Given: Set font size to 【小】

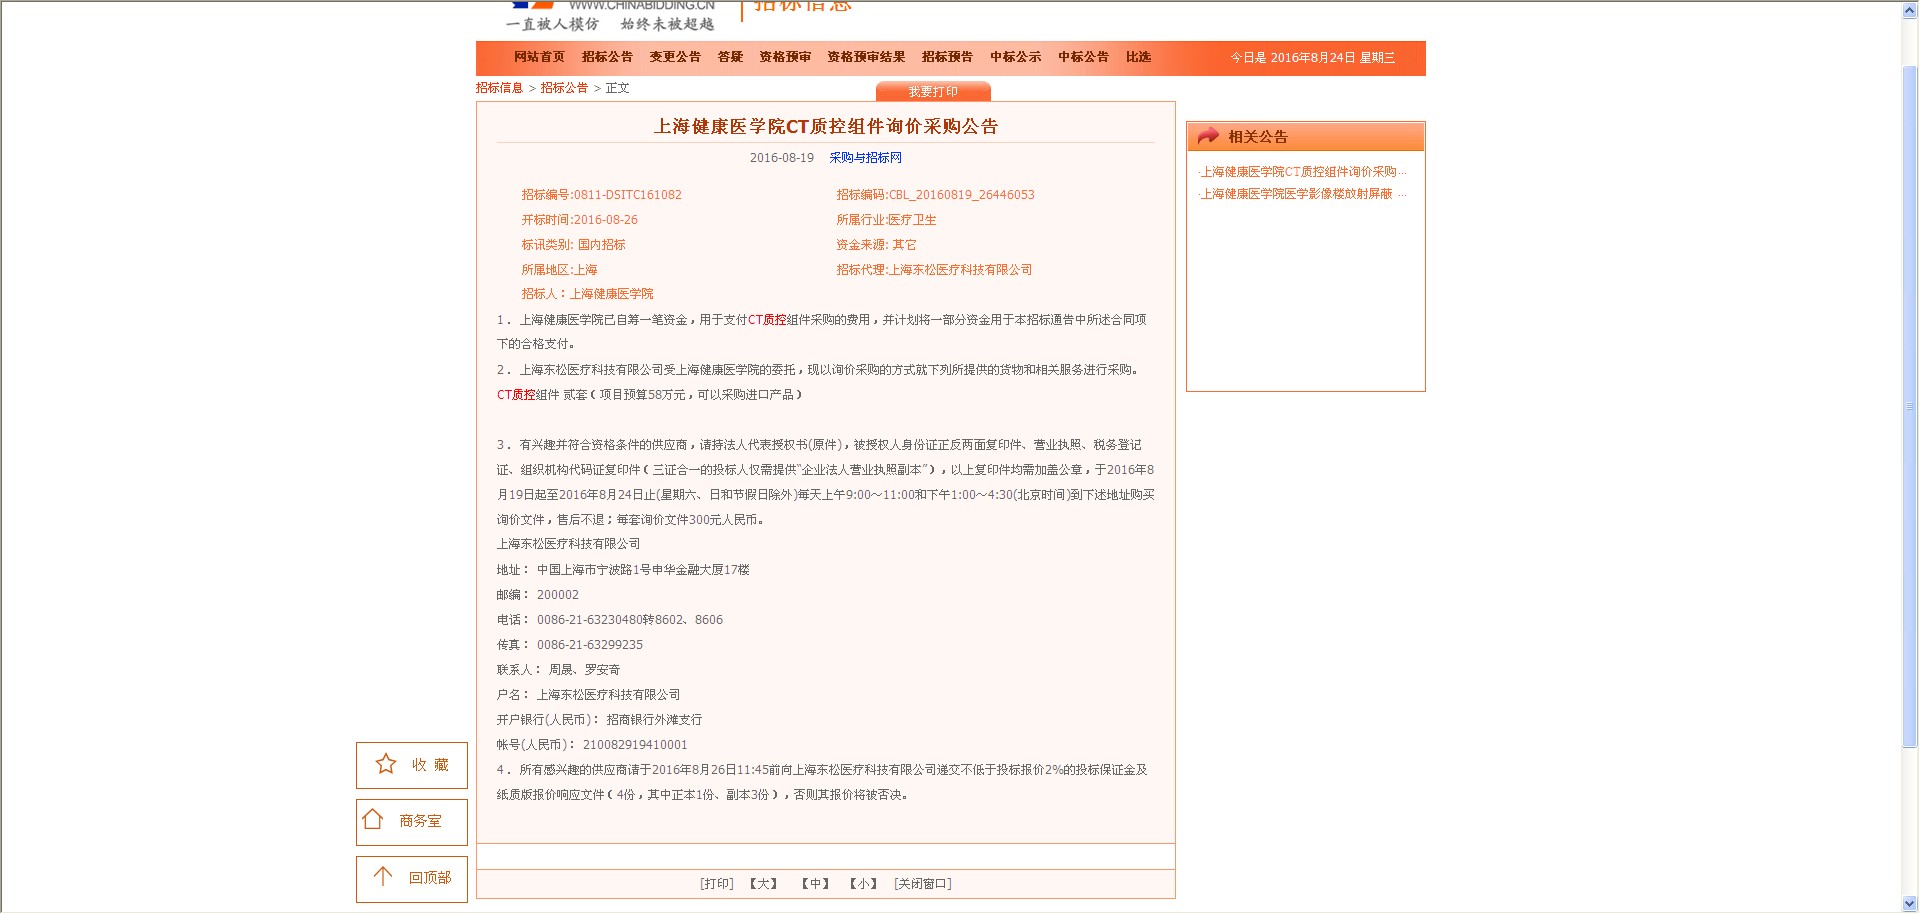Looking at the screenshot, I should click(x=863, y=884).
